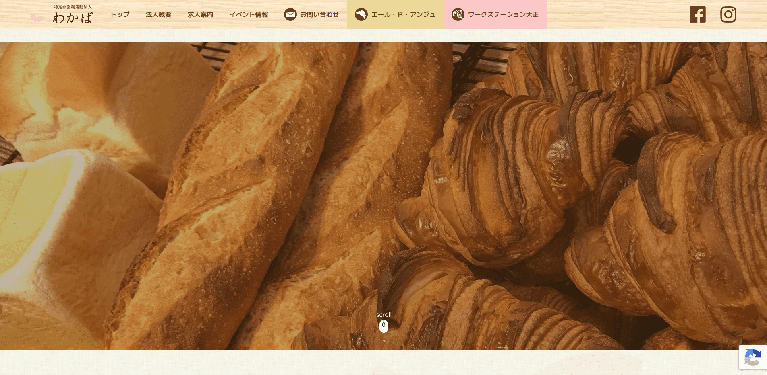Open the Facebook page icon
Screen dimensions: 767x375
[698, 15]
